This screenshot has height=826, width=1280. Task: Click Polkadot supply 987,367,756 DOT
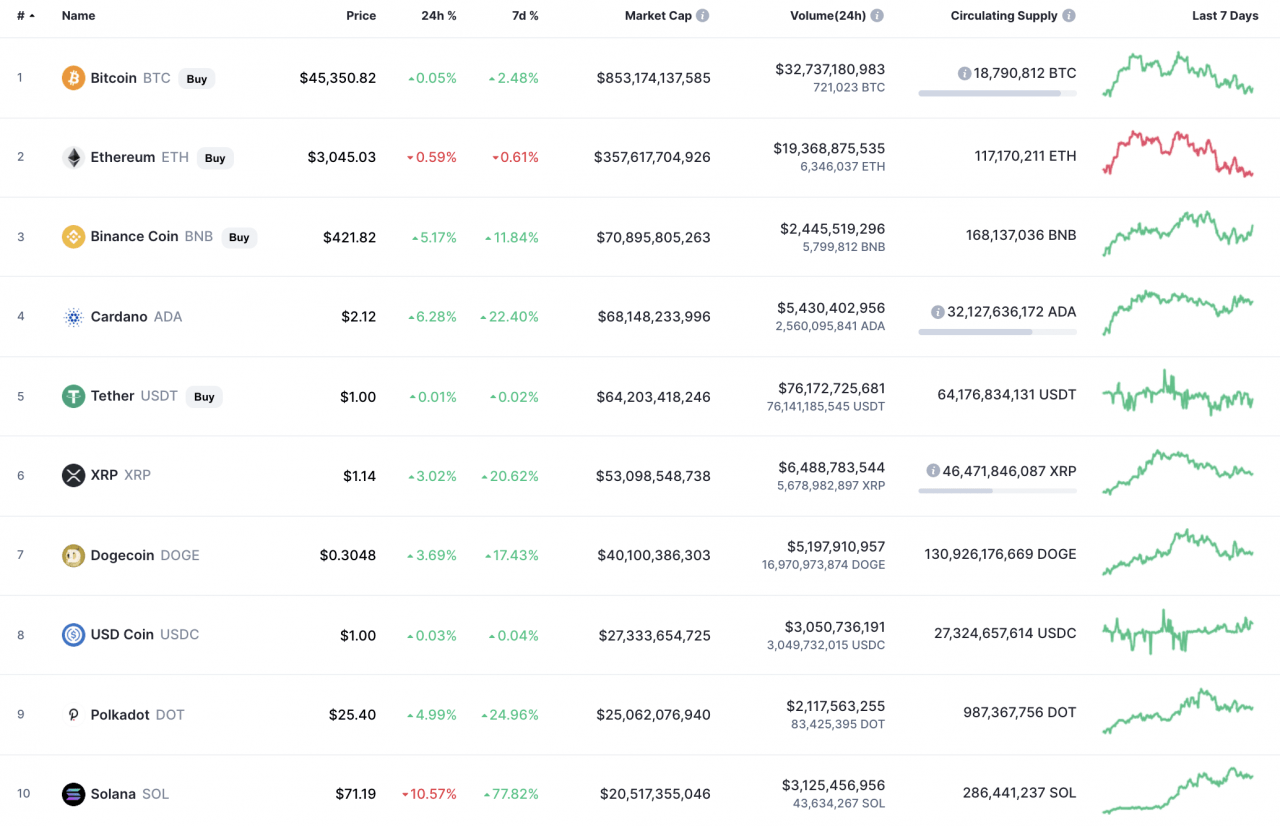click(1020, 713)
